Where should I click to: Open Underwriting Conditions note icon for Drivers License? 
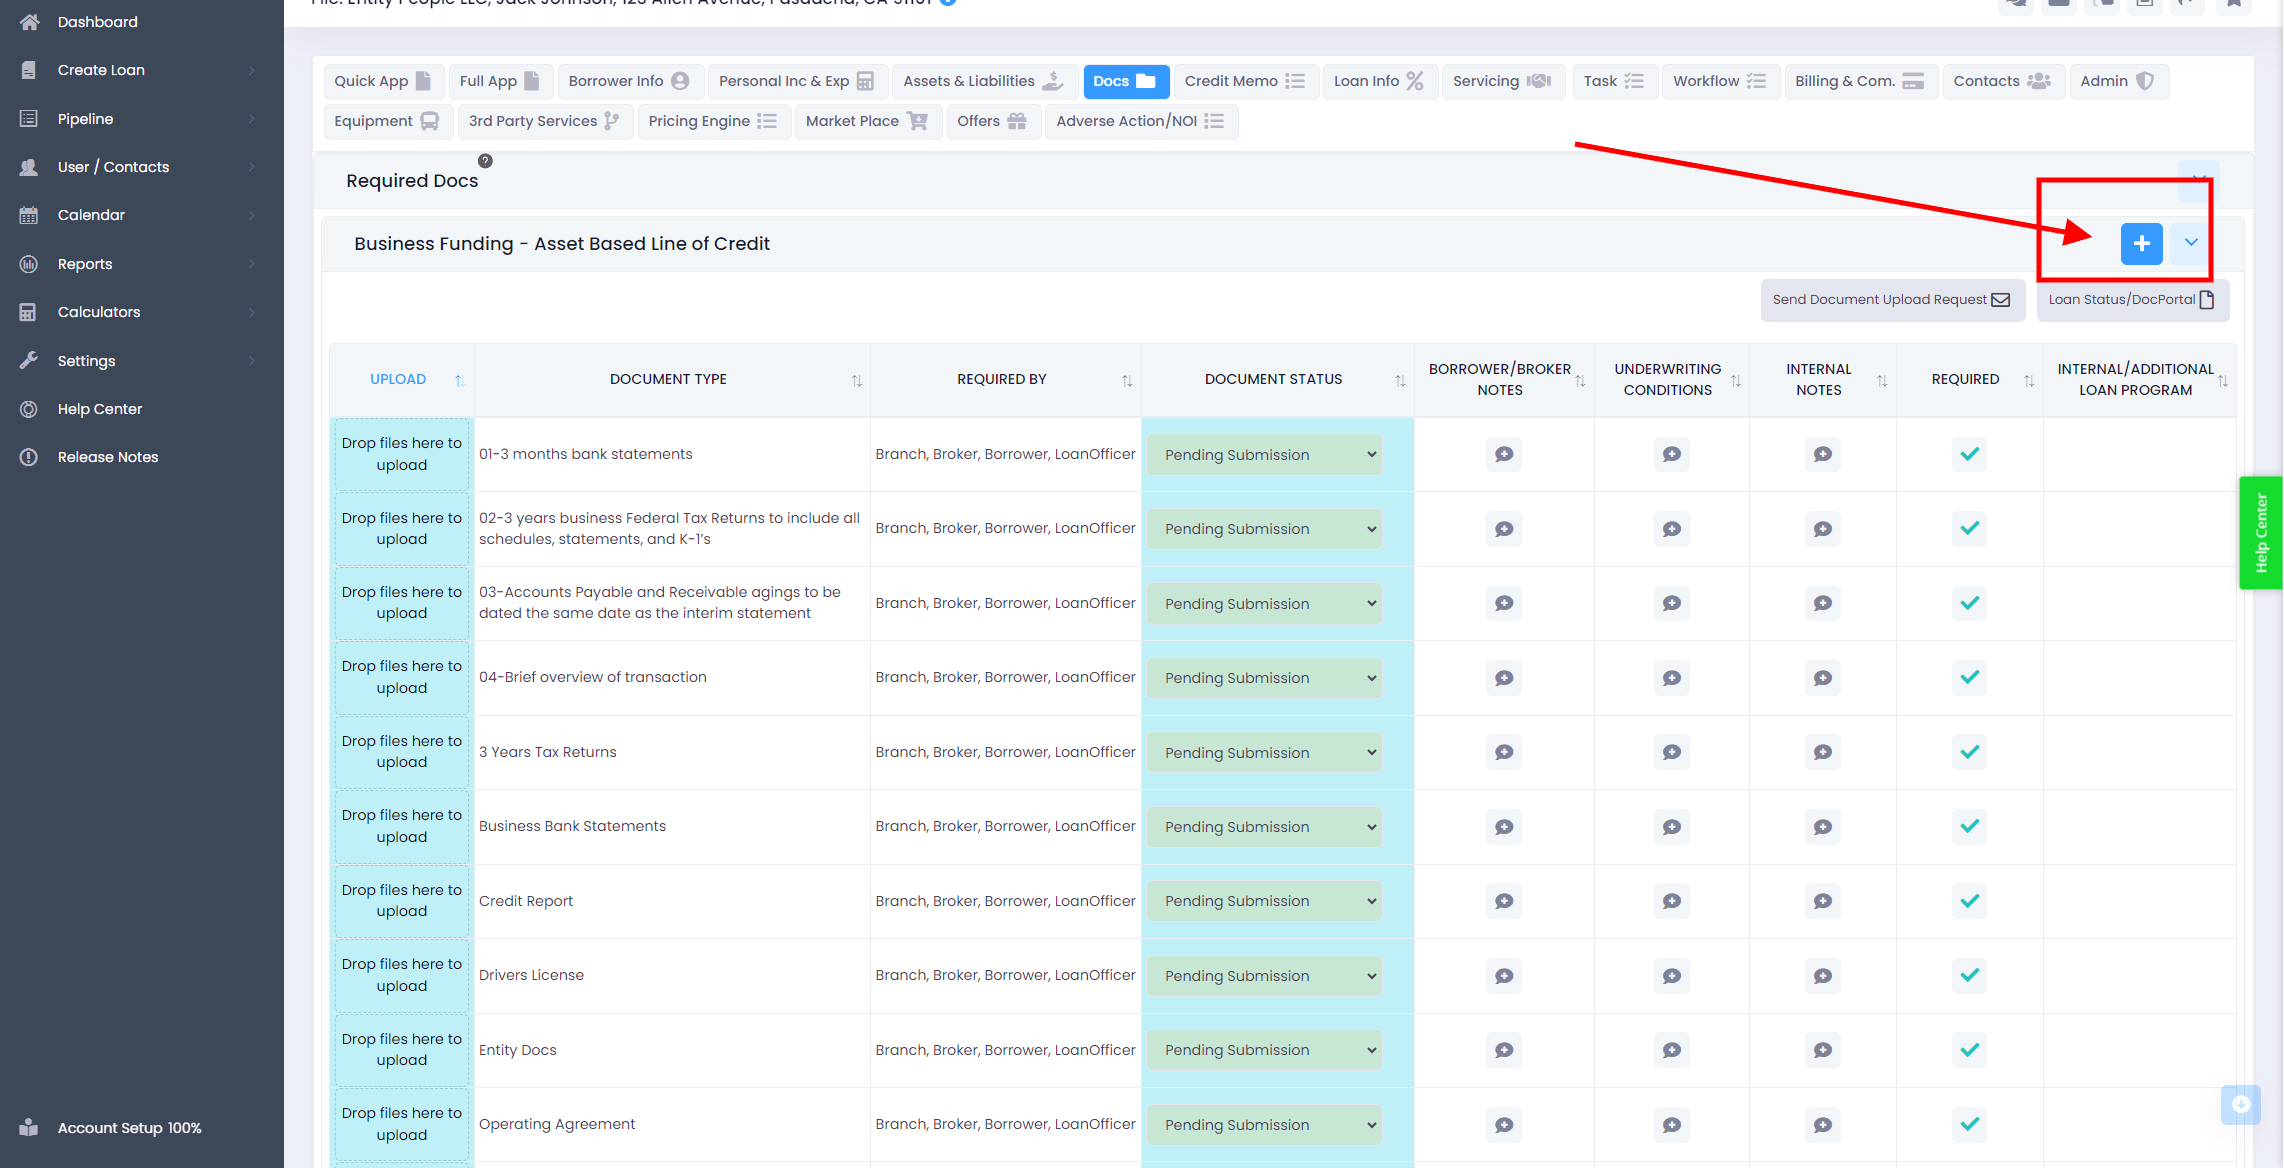(x=1671, y=975)
